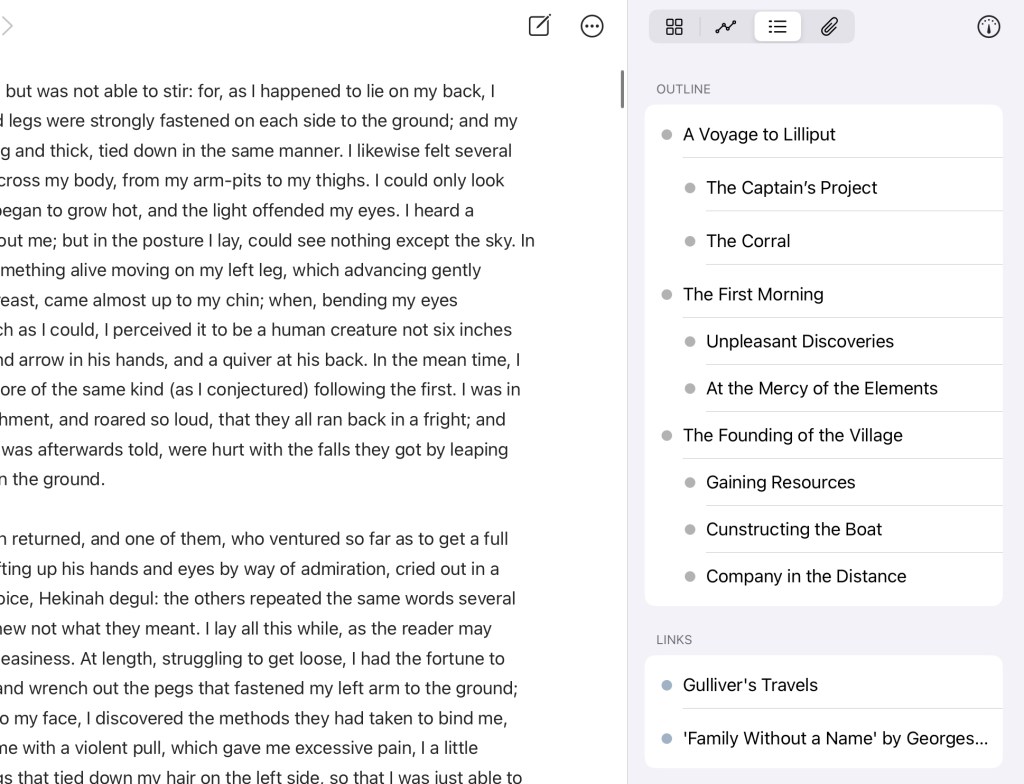
Task: Switch to the grid overview tab
Action: 675,27
